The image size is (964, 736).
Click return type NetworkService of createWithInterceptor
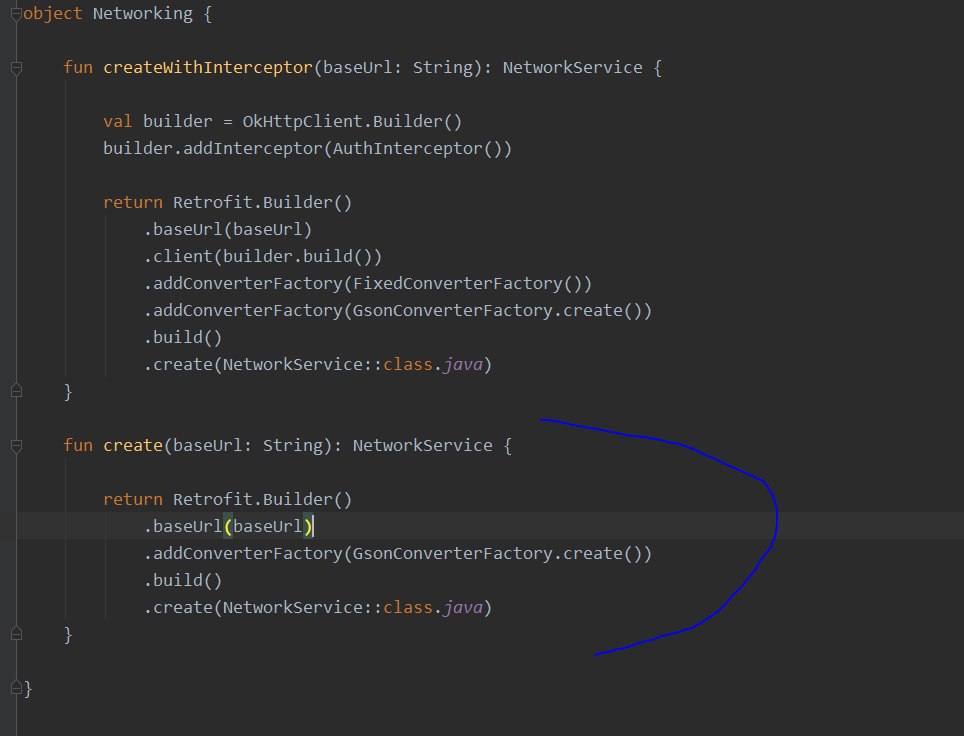(572, 67)
